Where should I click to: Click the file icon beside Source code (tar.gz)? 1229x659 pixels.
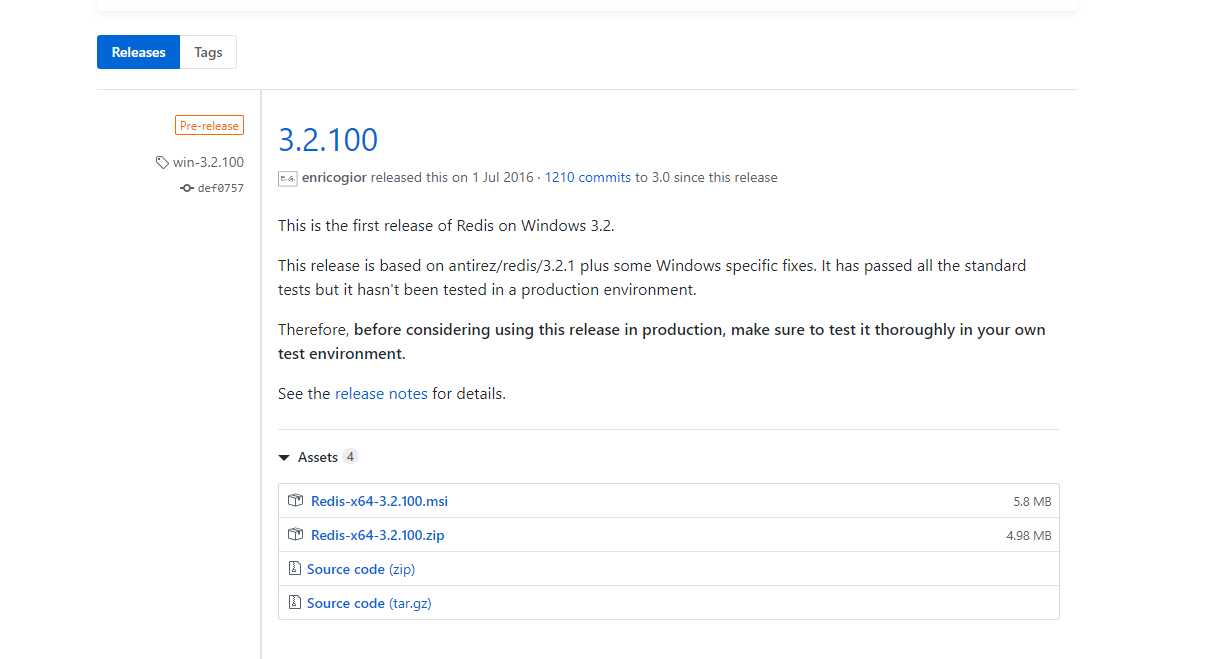coord(294,602)
